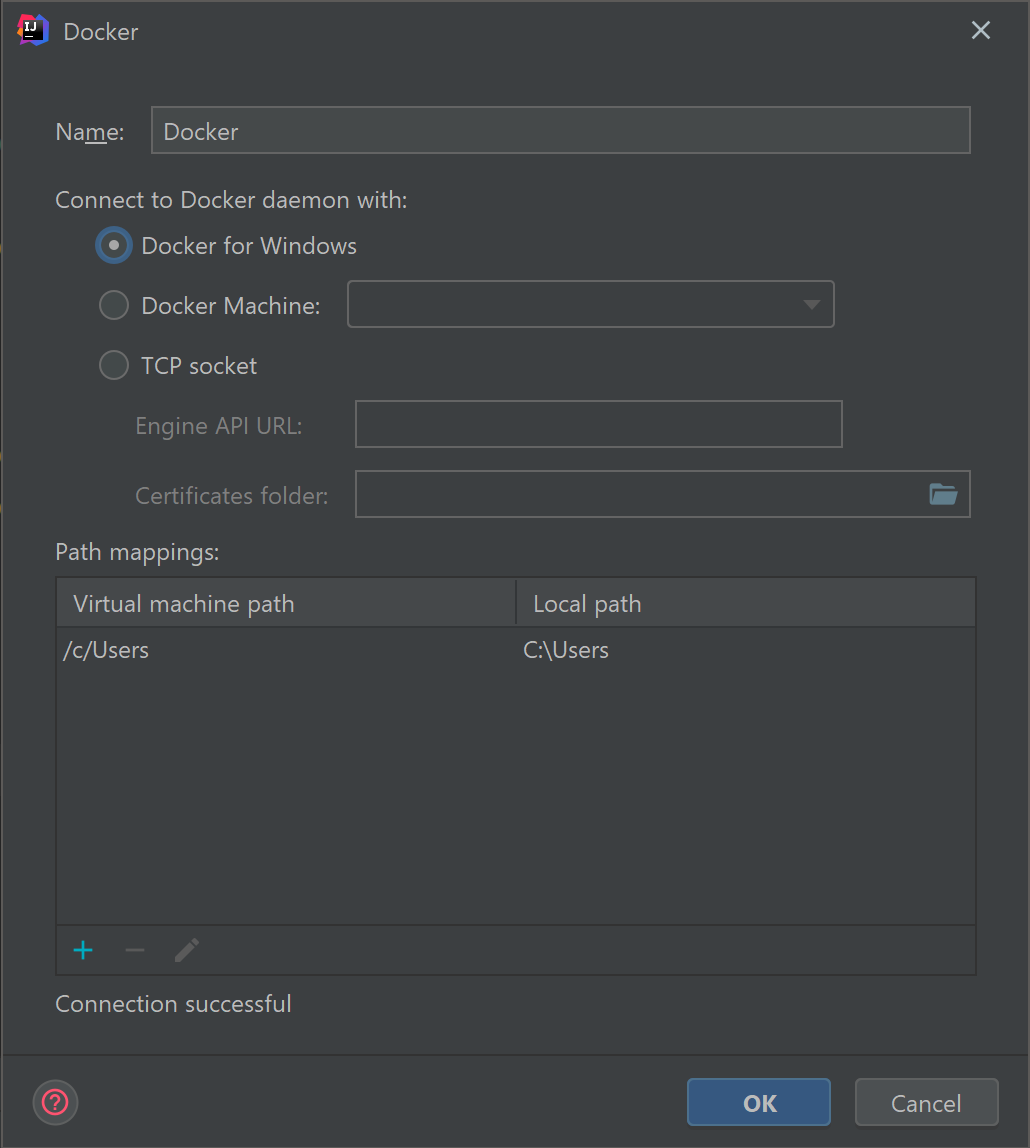Viewport: 1030px width, 1148px height.
Task: Click the Virtual machine path column header
Action: [184, 603]
